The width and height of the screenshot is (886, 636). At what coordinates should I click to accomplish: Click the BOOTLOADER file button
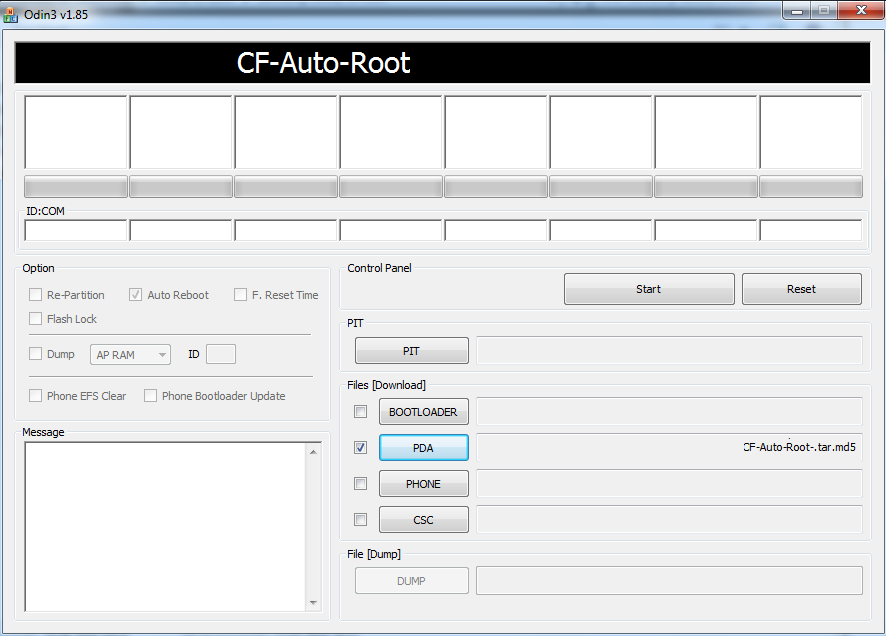(424, 412)
